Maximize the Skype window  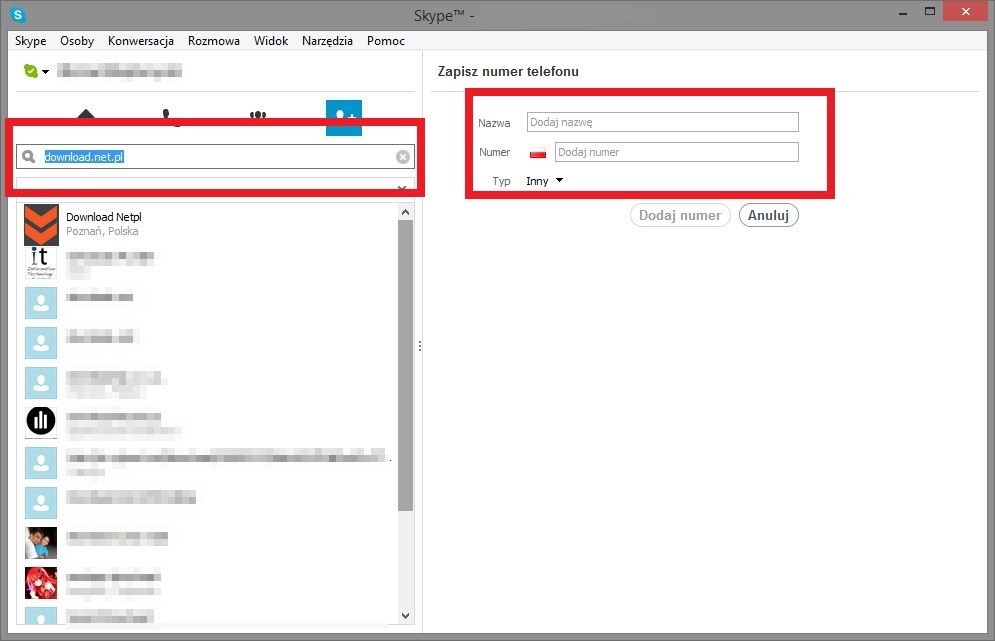(930, 11)
